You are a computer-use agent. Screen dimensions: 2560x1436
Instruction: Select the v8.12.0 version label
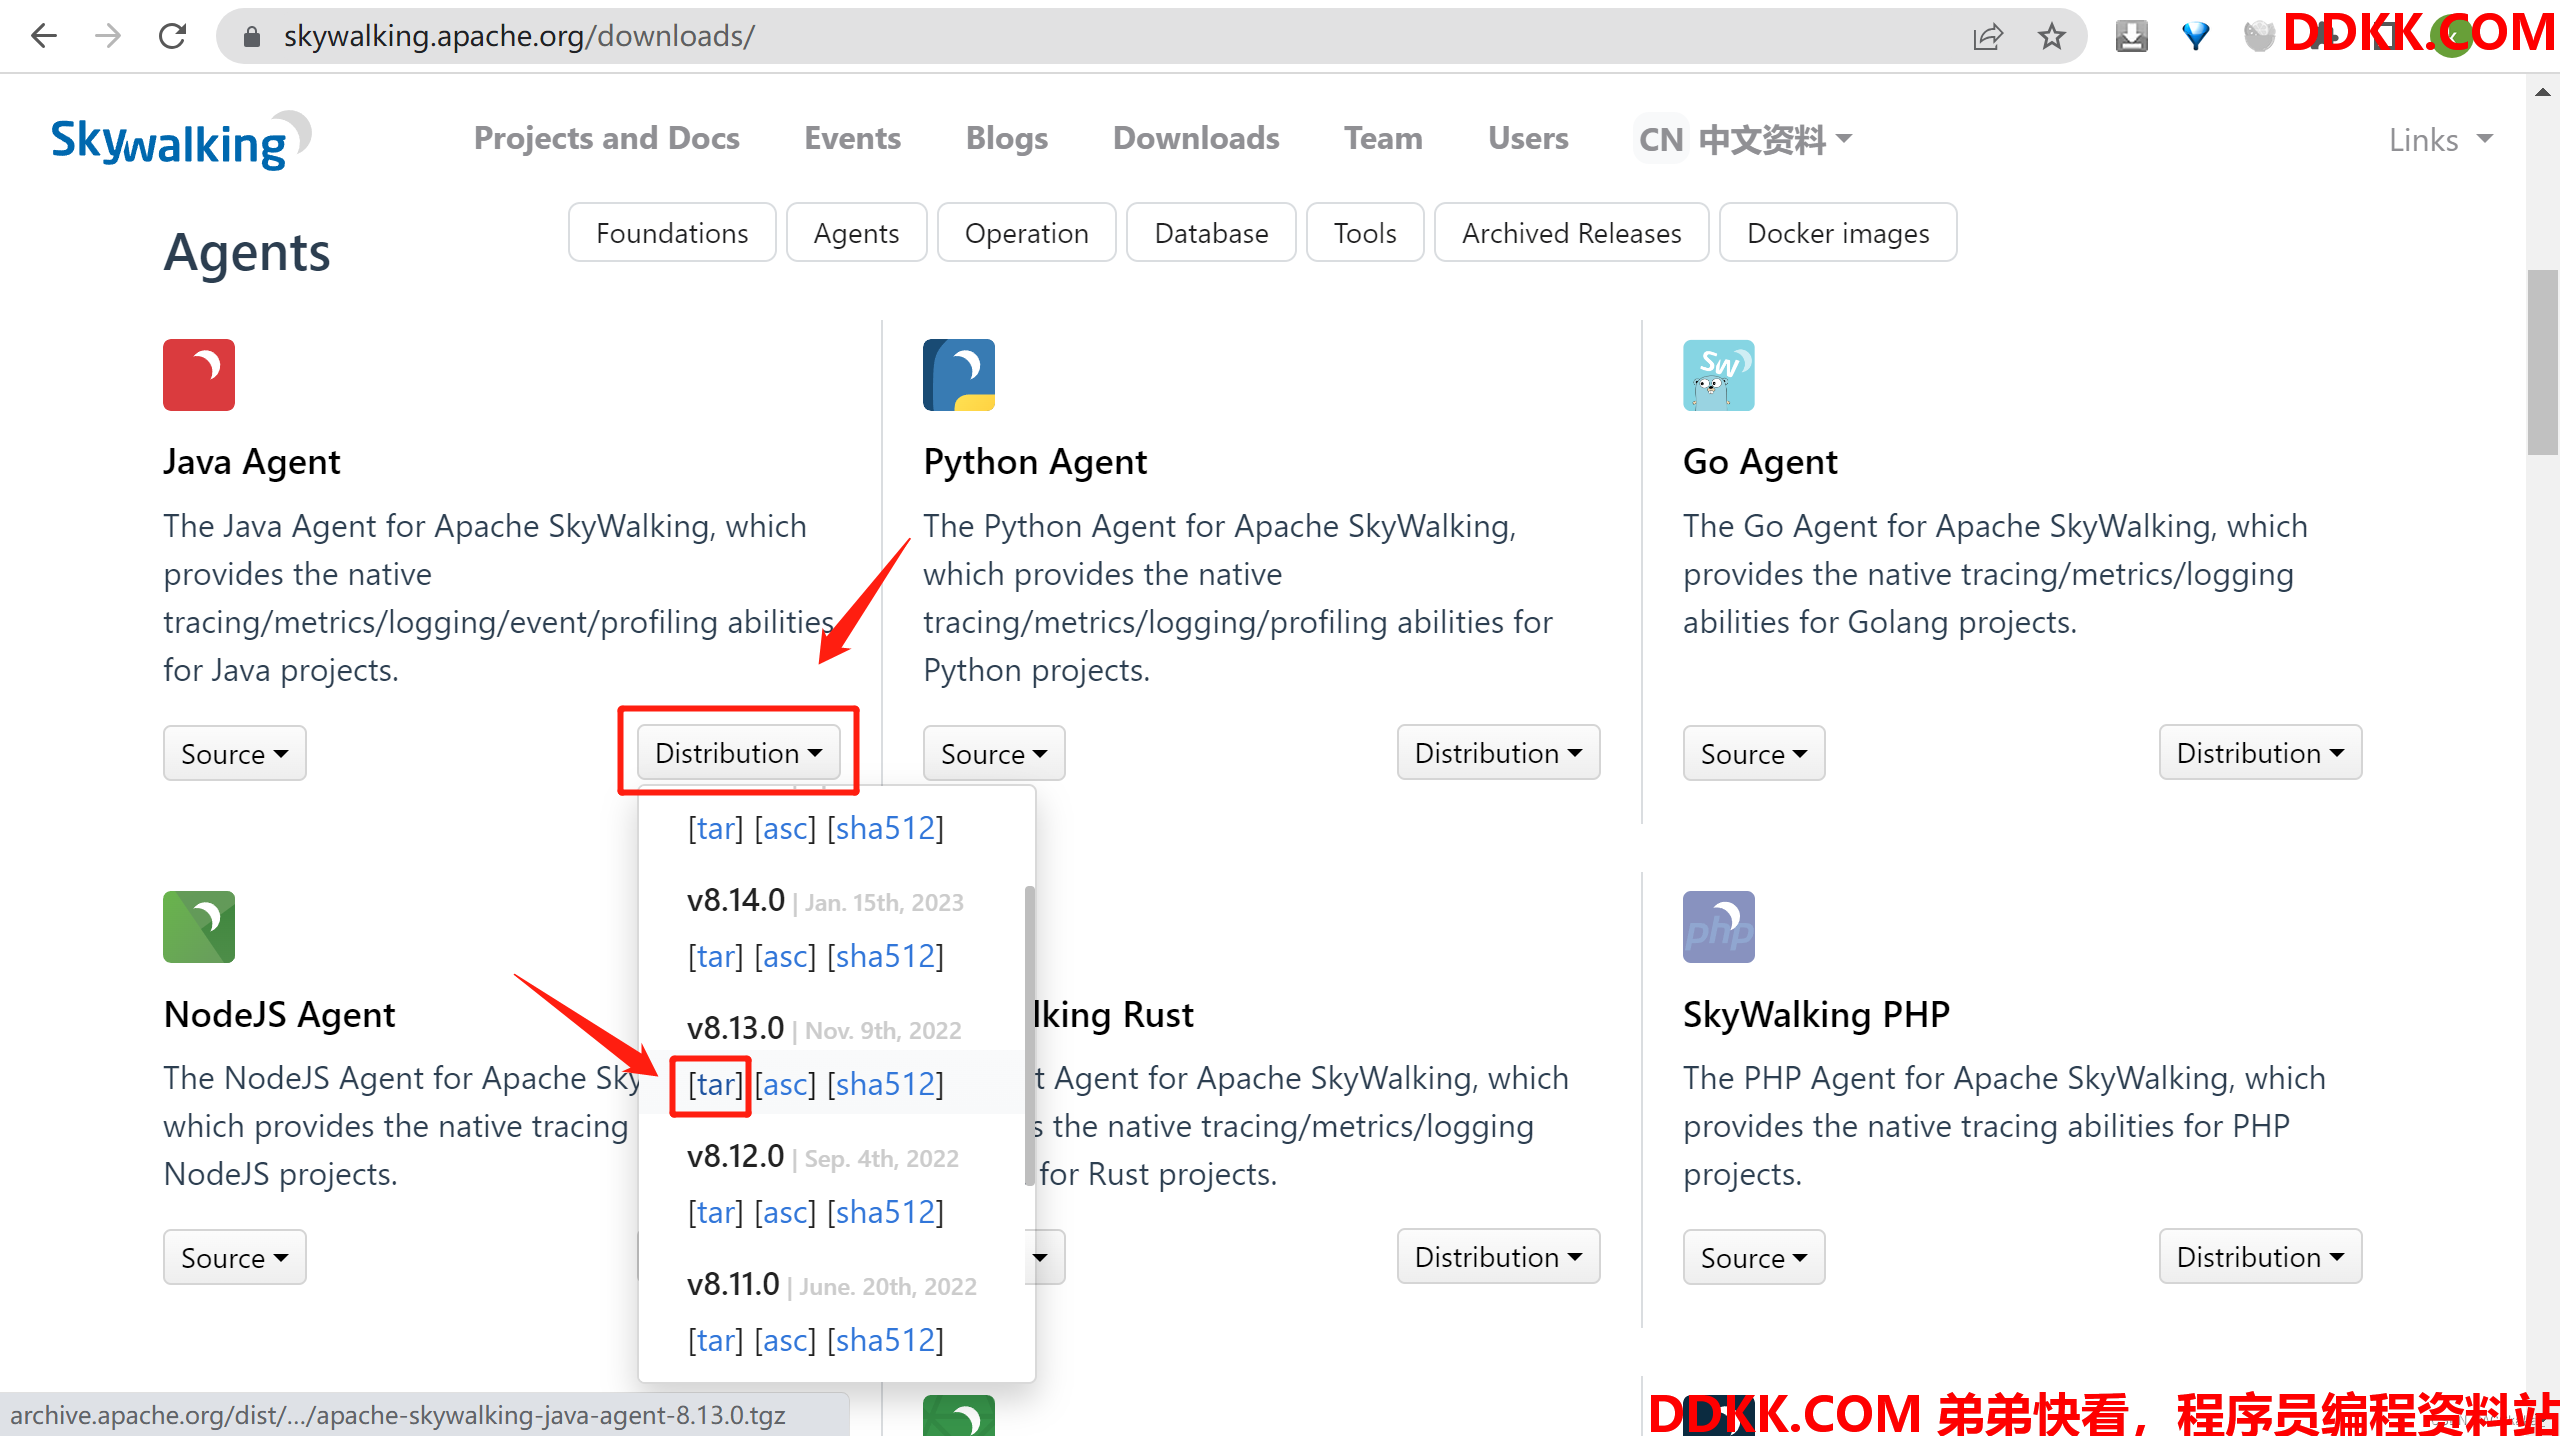click(736, 1156)
